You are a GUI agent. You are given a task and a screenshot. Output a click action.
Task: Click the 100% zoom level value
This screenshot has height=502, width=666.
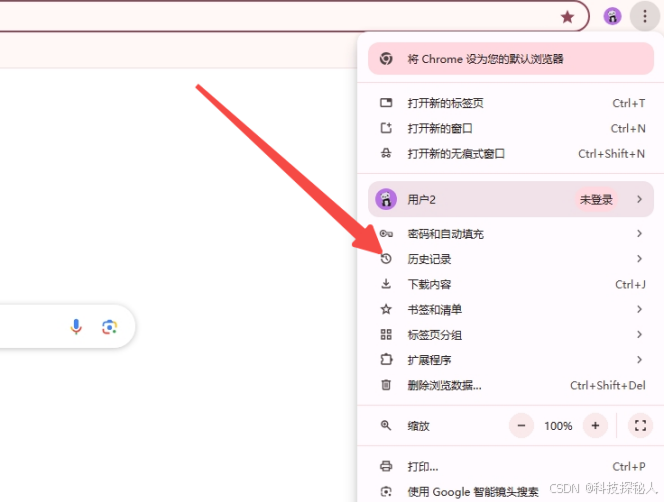pos(558,426)
